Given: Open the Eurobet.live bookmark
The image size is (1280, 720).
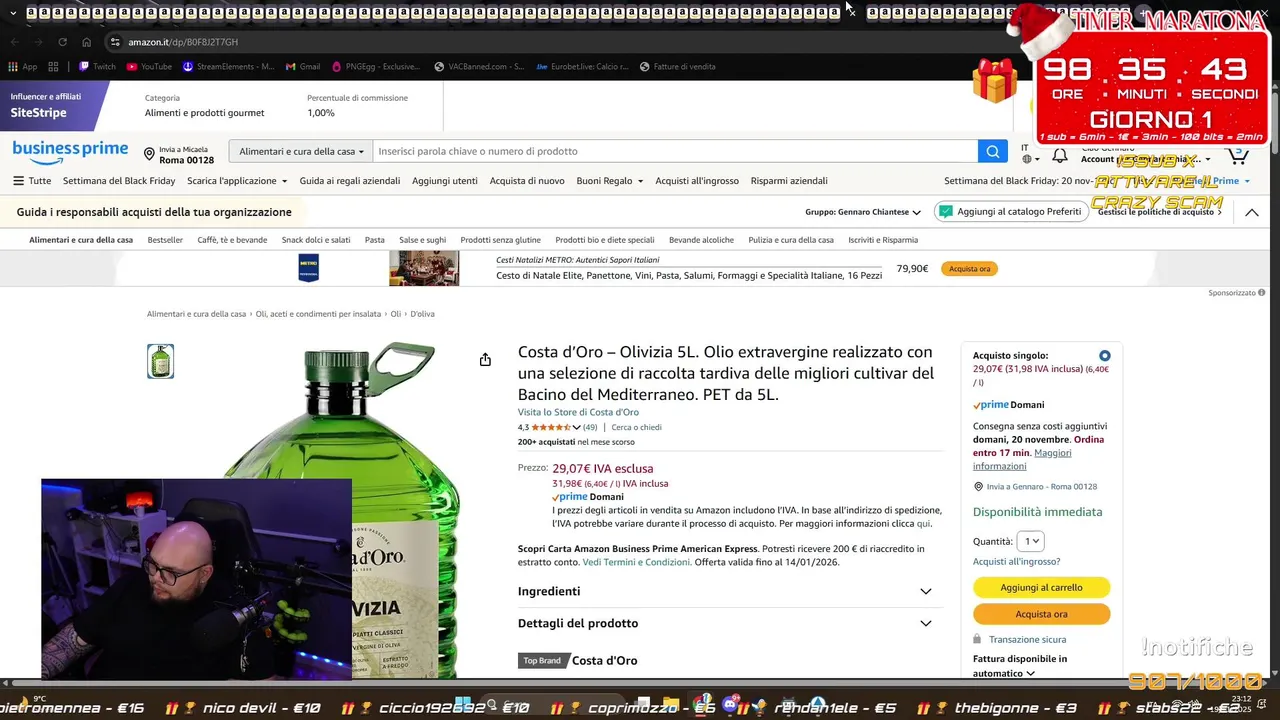Looking at the screenshot, I should coord(582,67).
